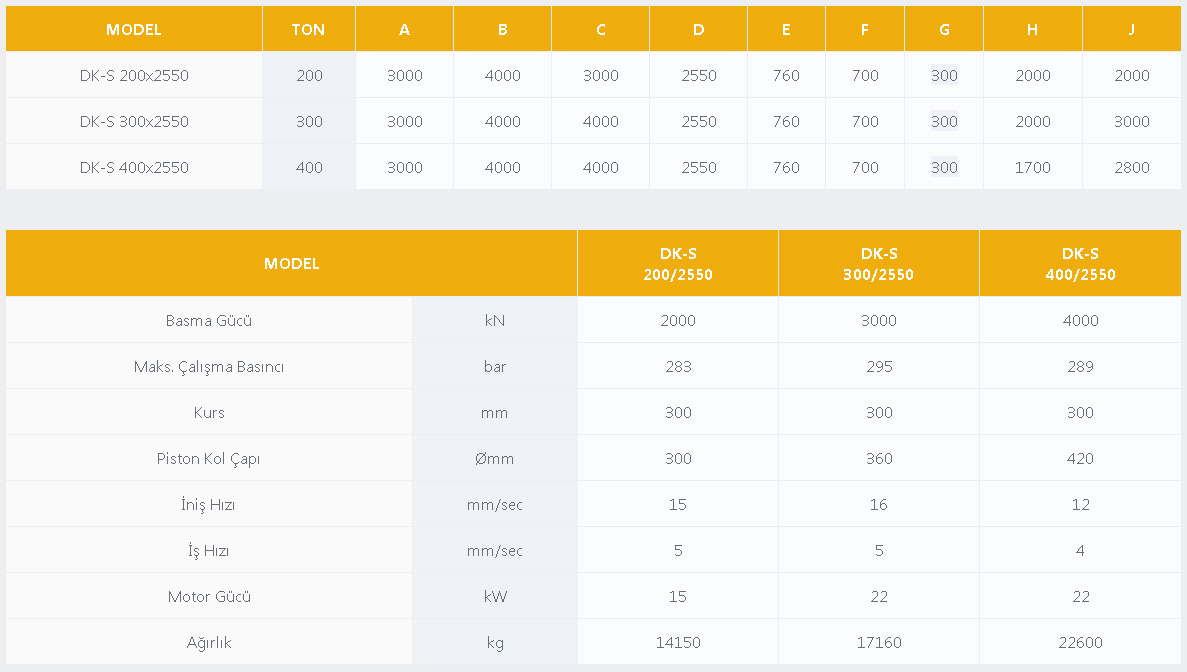Screen dimensions: 1187x672
Task: Click the Ømm unit cell
Action: tap(495, 459)
